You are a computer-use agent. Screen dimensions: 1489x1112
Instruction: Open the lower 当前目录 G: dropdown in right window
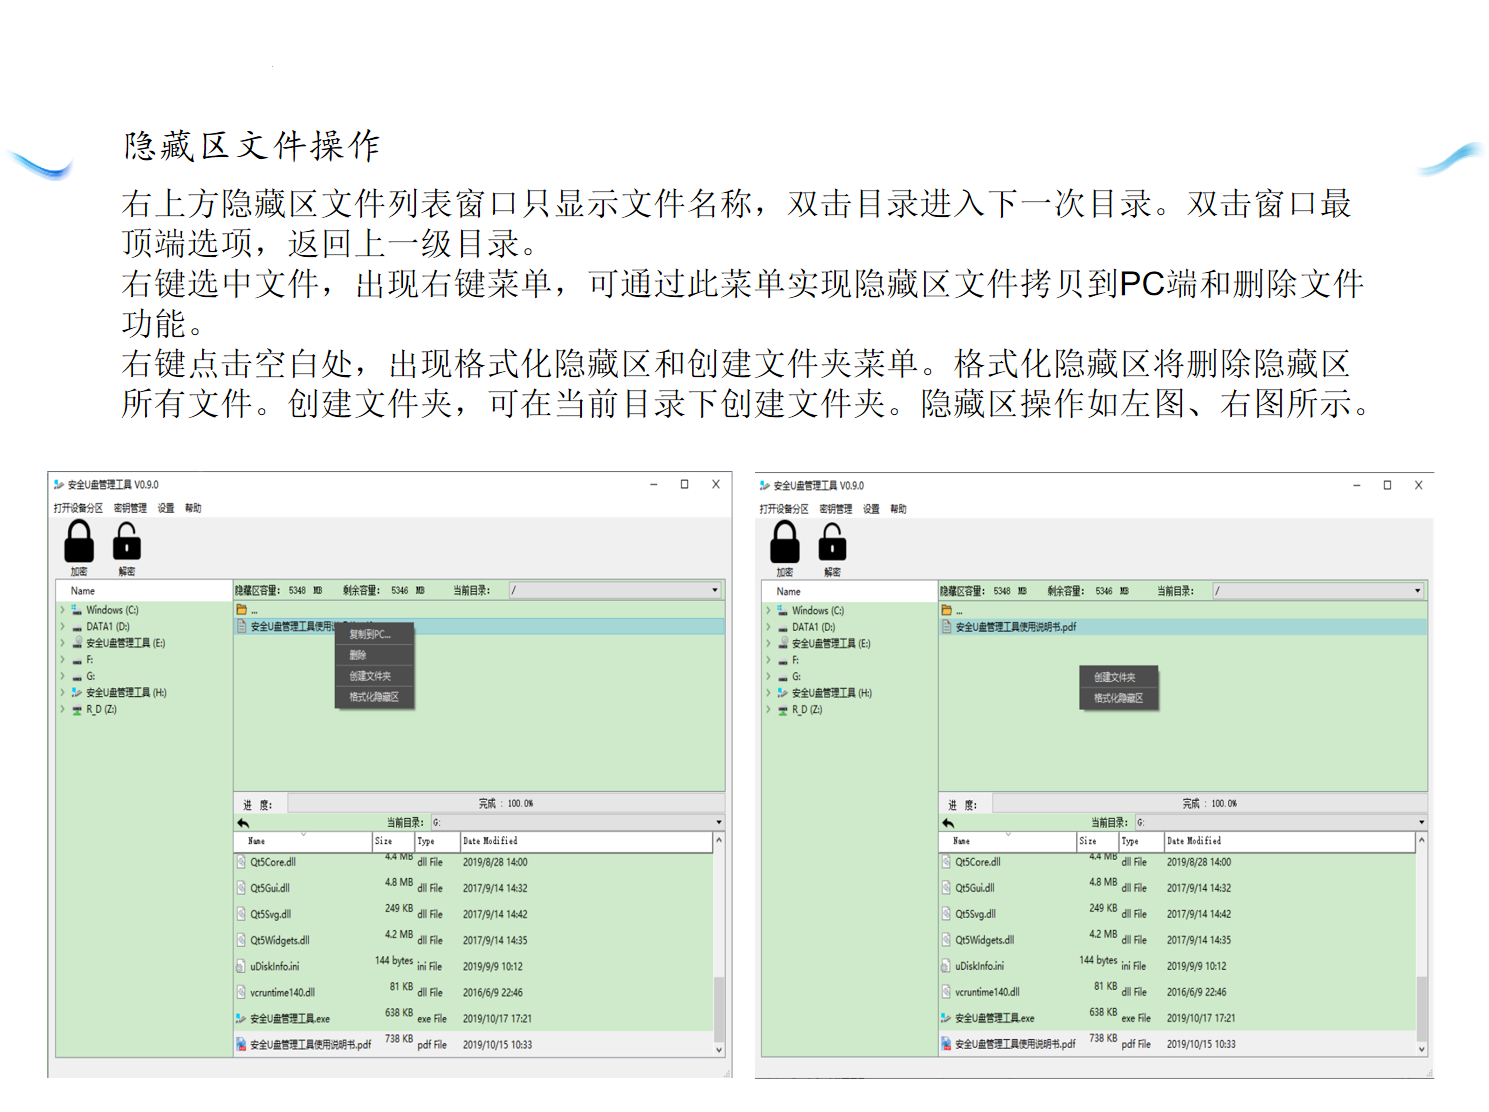pos(1421,823)
